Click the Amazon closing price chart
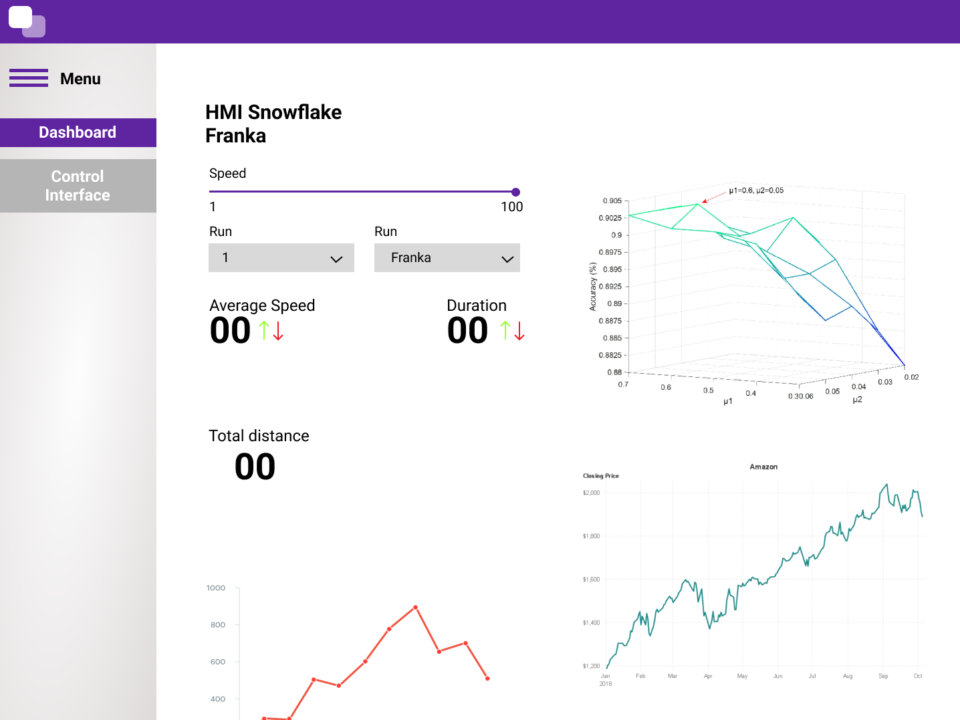This screenshot has height=720, width=960. pos(753,574)
